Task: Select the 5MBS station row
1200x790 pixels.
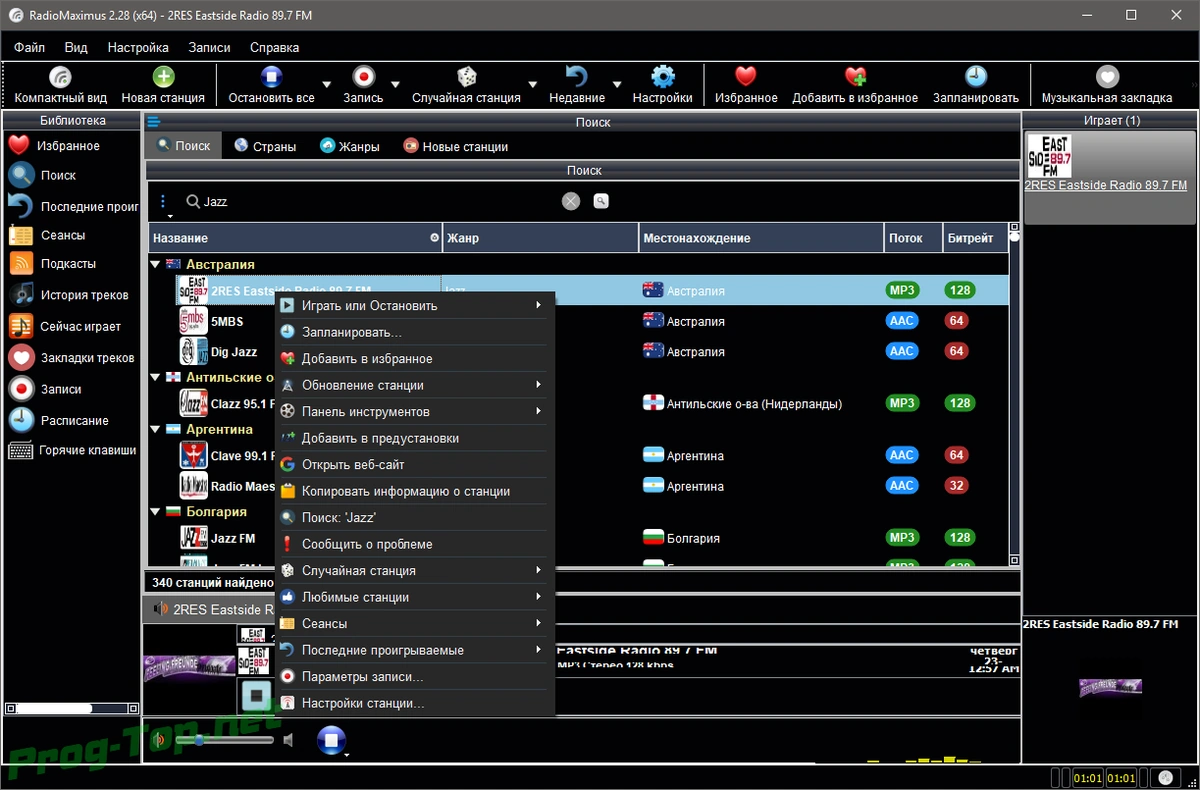Action: pyautogui.click(x=578, y=321)
